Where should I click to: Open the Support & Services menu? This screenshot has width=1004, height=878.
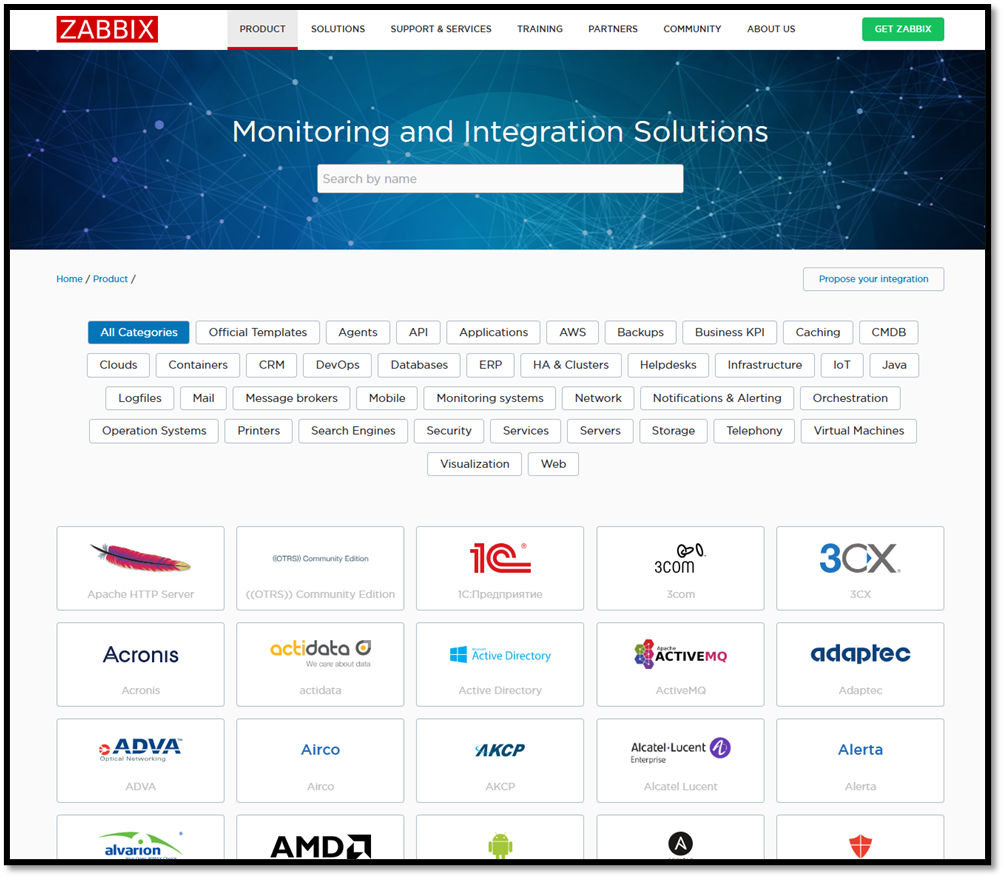click(441, 29)
